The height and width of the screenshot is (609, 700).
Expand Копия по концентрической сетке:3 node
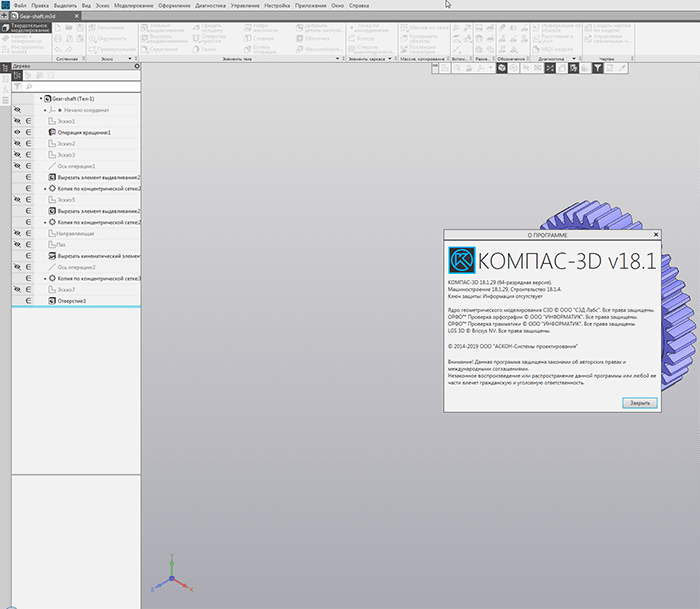pos(46,278)
